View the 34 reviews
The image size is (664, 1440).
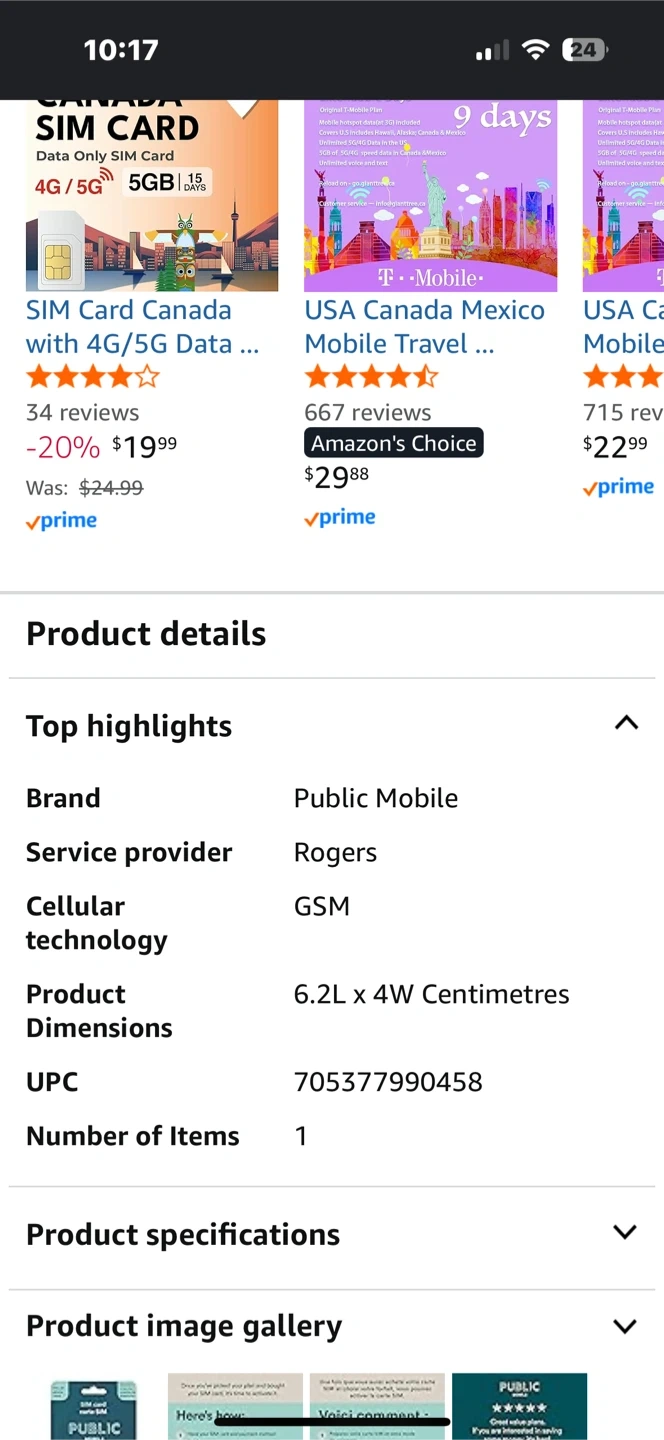point(83,412)
